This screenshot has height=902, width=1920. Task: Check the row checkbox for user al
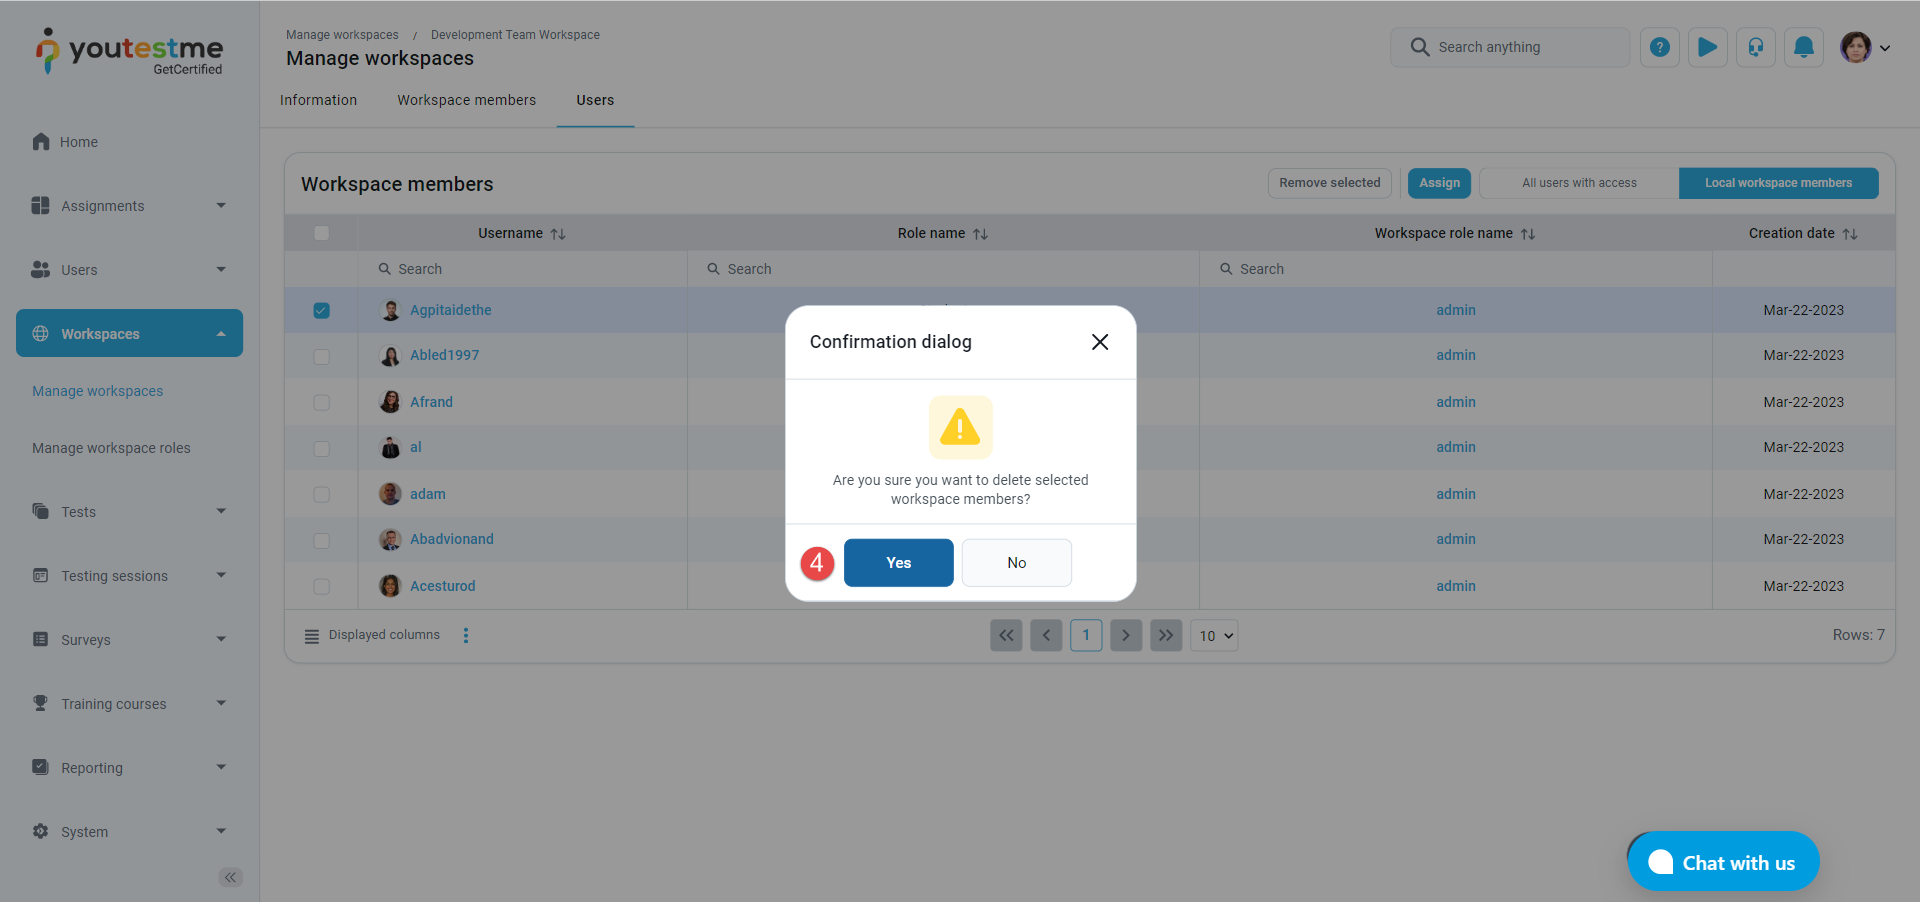tap(321, 448)
